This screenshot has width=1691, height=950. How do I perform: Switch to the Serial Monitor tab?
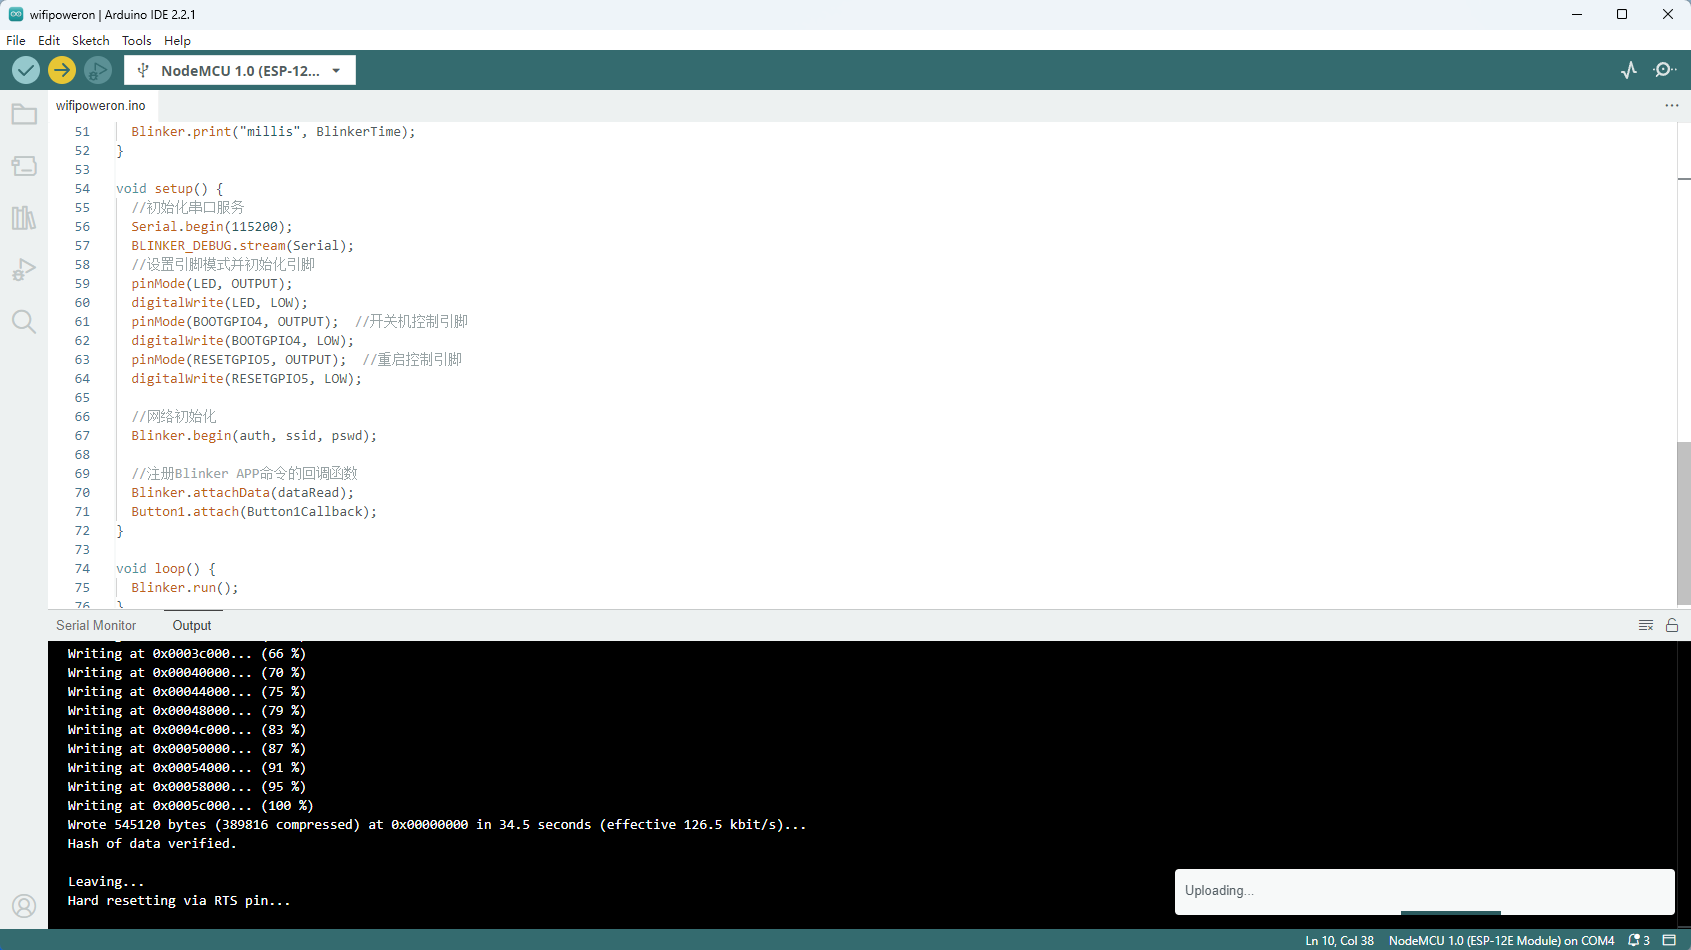coord(96,625)
